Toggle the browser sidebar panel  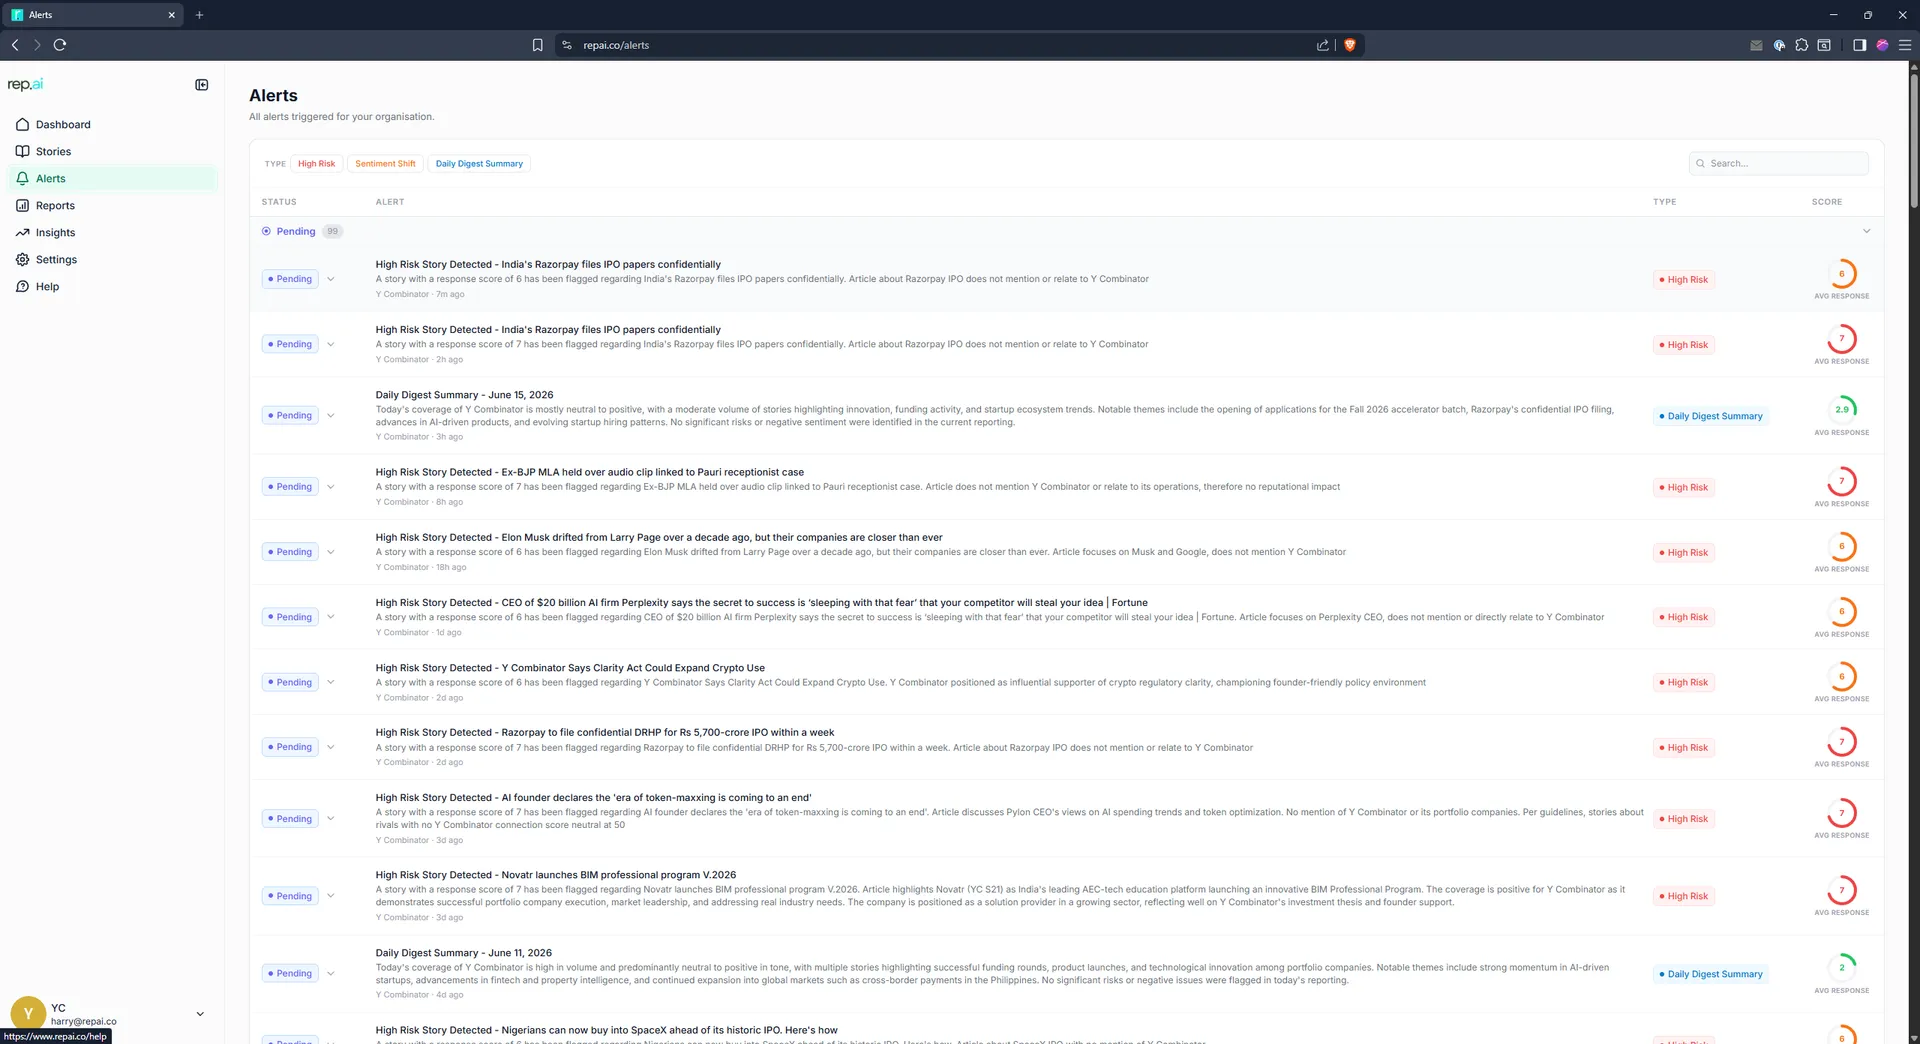tap(1859, 45)
